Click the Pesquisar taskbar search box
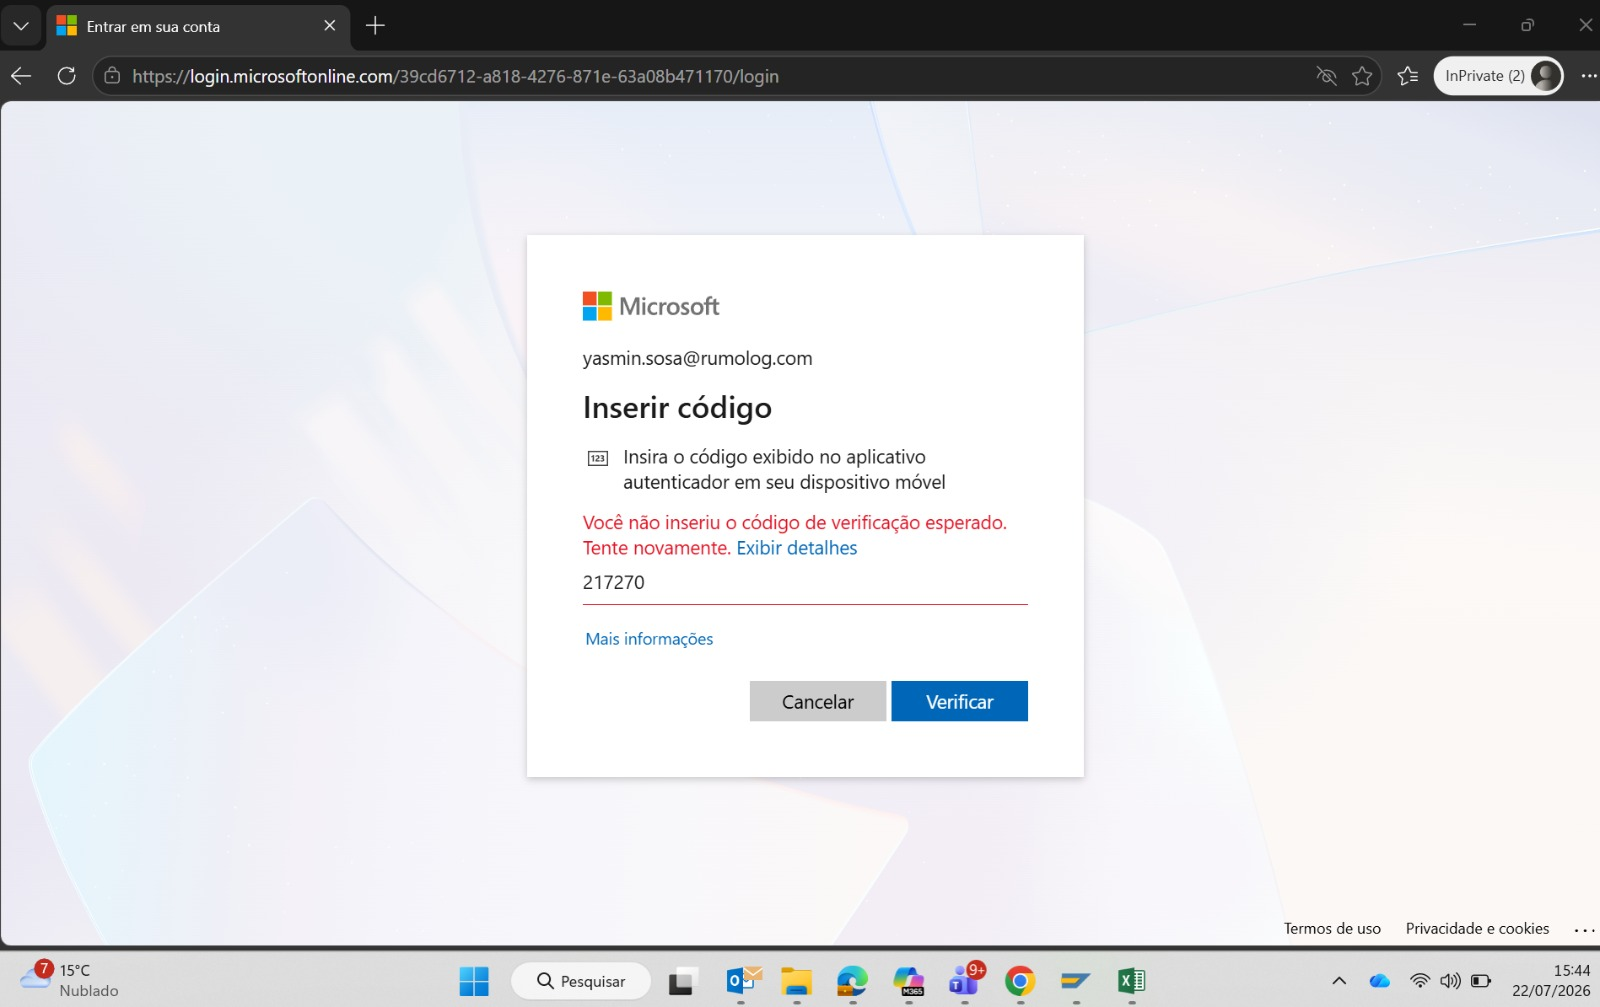 pyautogui.click(x=581, y=981)
